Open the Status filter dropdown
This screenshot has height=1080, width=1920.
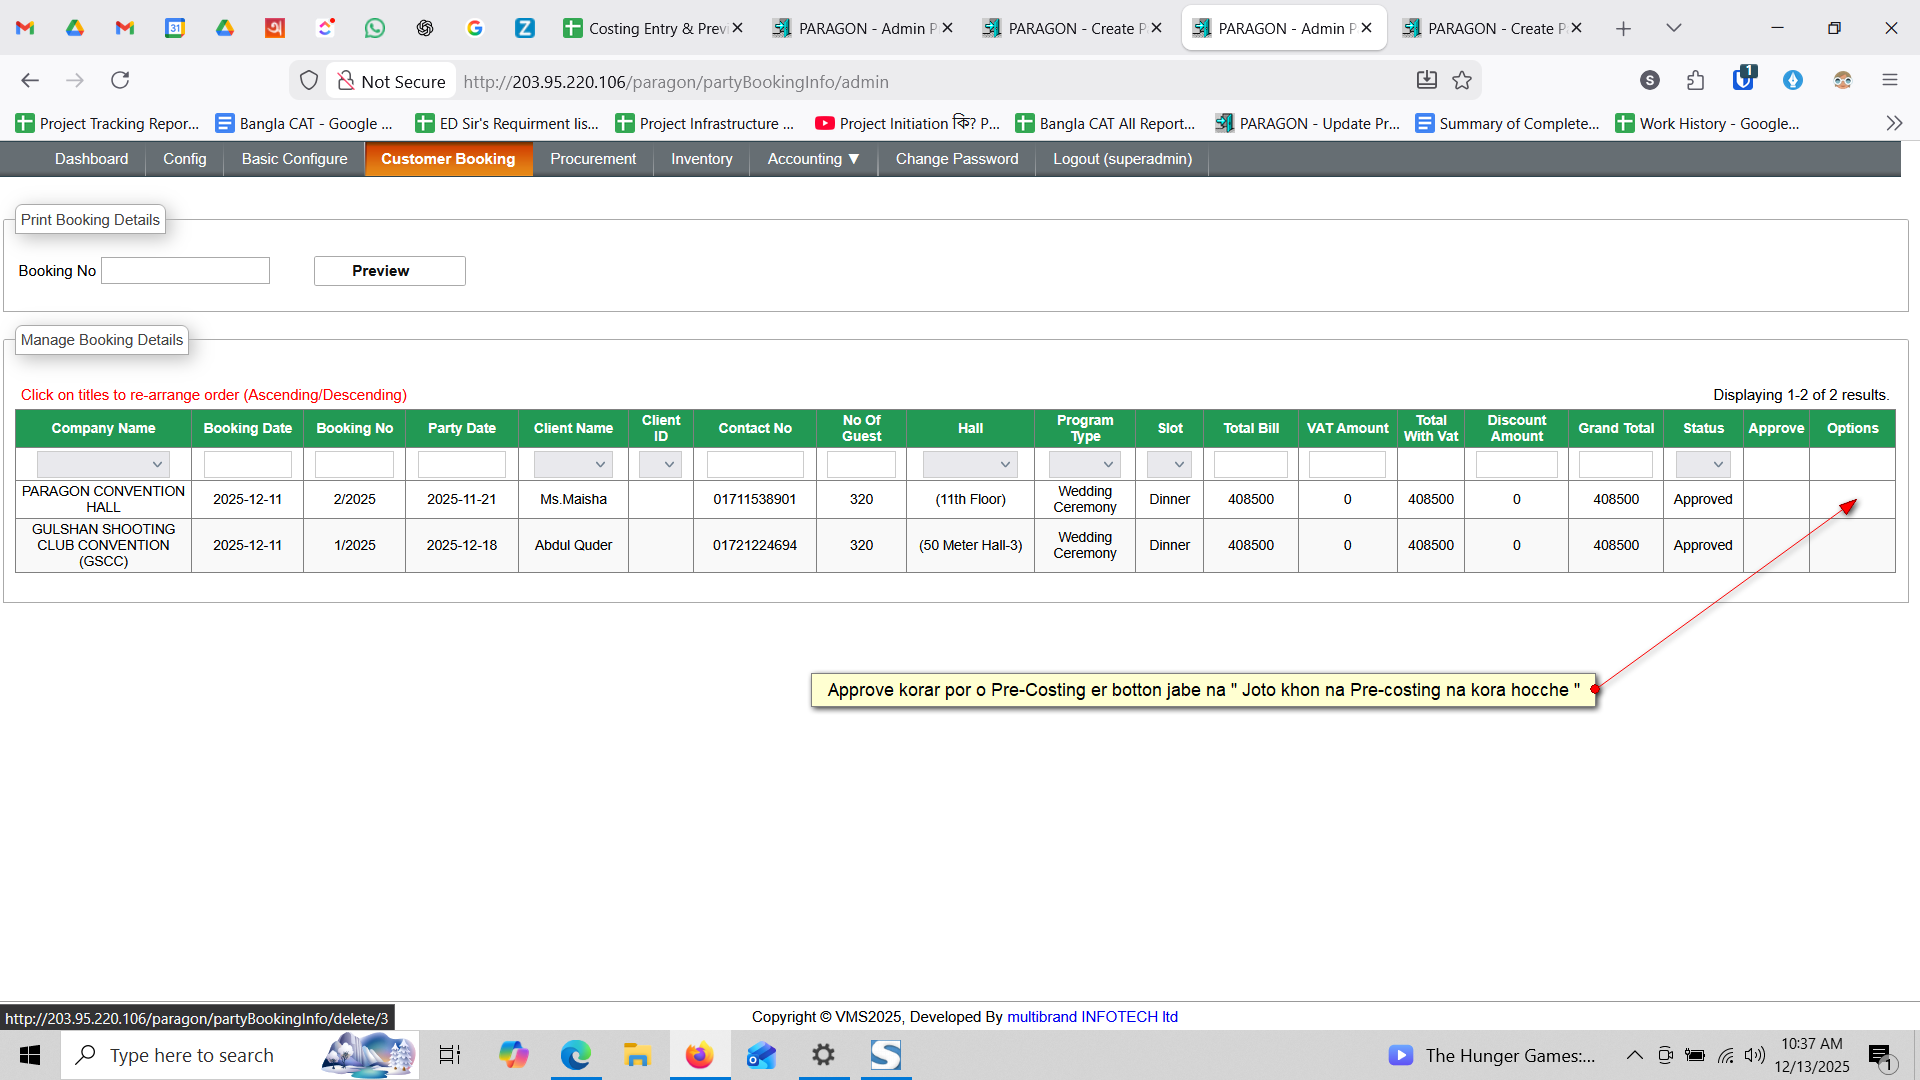pyautogui.click(x=1702, y=465)
